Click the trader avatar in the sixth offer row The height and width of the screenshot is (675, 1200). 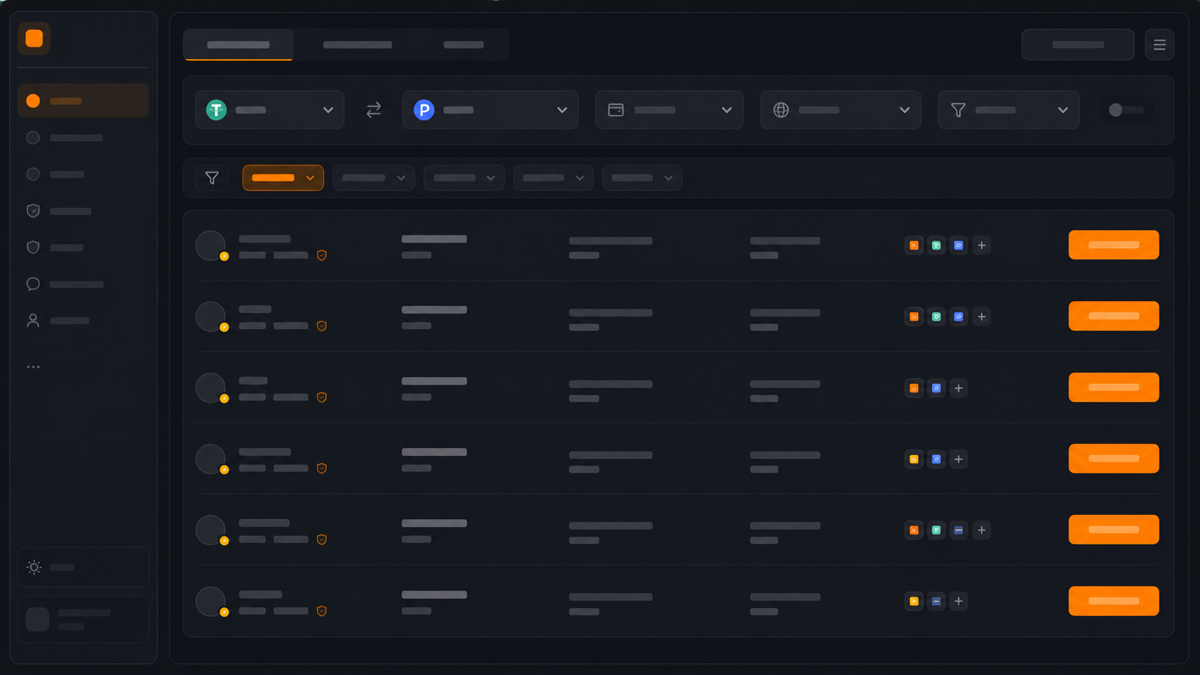point(210,601)
